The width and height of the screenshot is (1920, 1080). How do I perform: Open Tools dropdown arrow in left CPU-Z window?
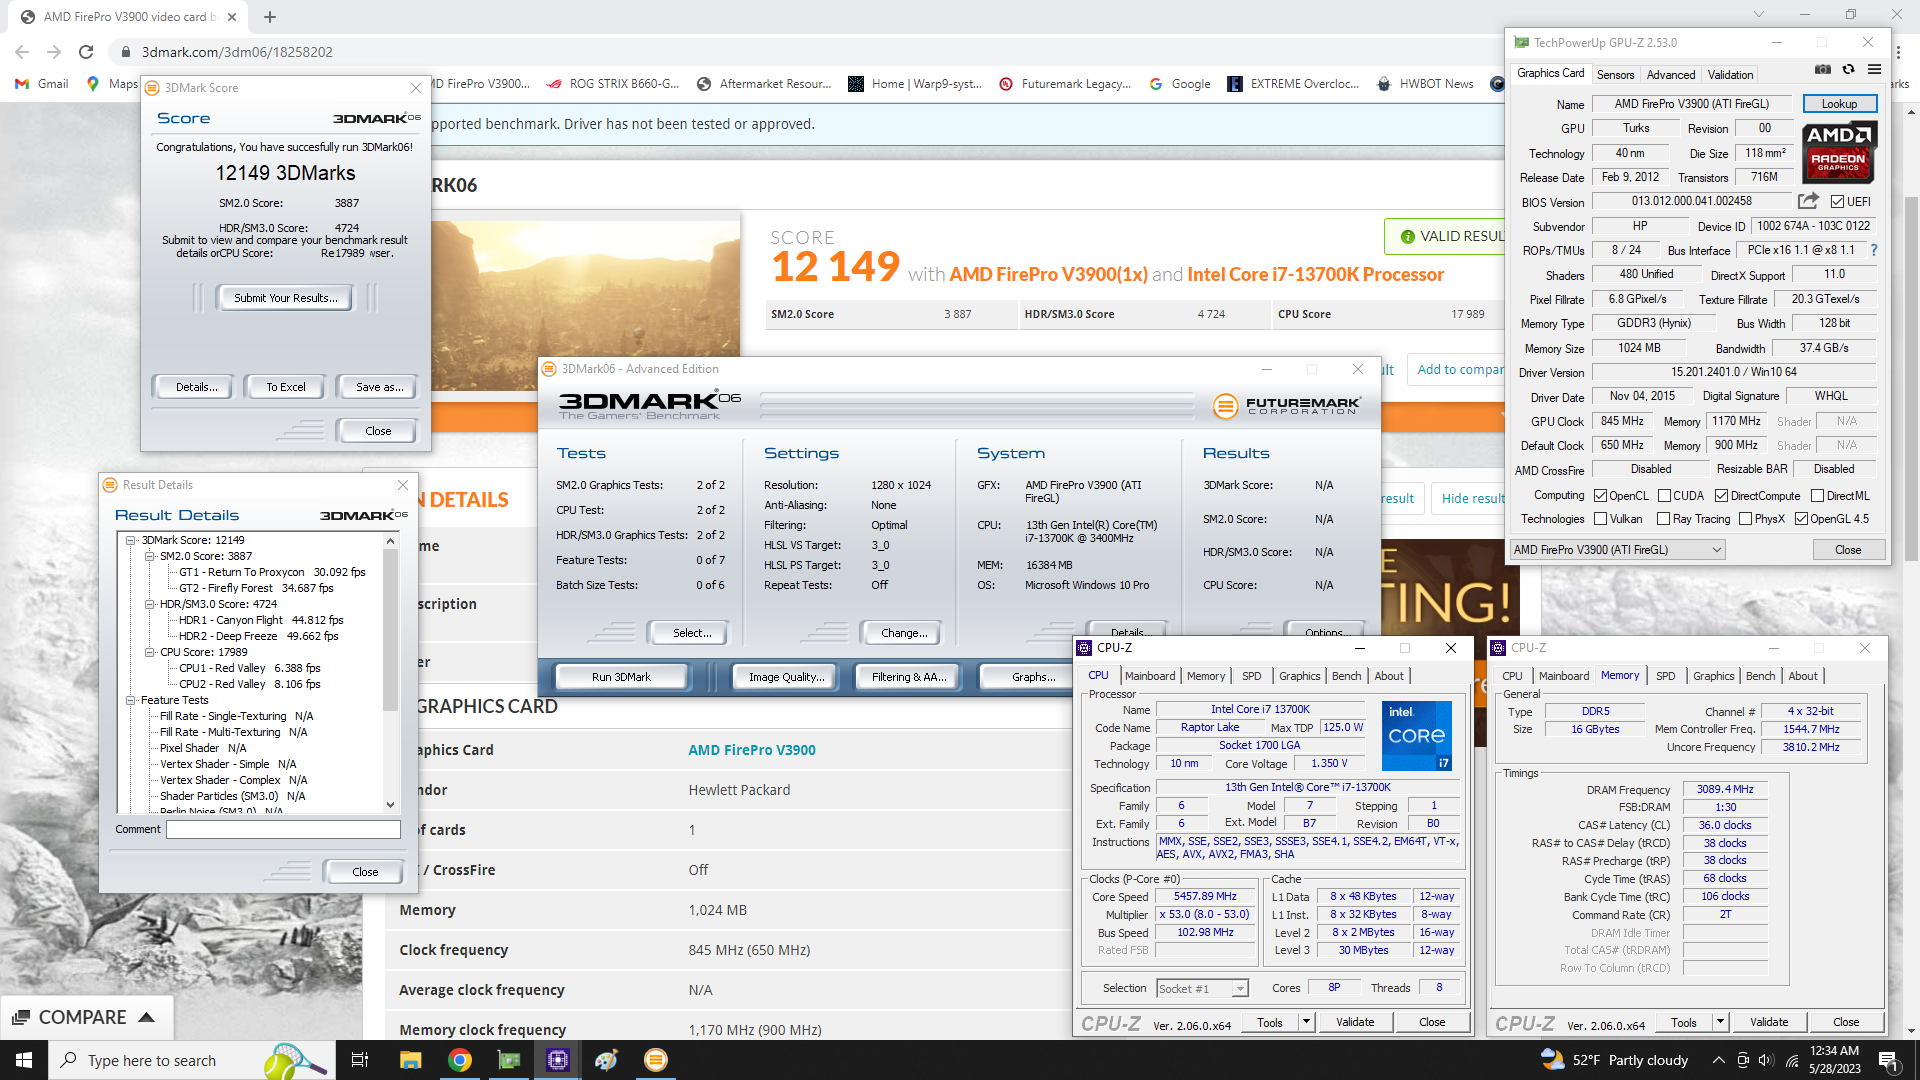pyautogui.click(x=1305, y=1022)
